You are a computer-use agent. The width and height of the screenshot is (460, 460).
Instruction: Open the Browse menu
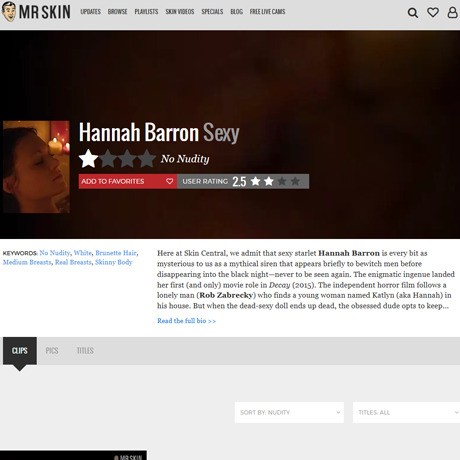[117, 12]
